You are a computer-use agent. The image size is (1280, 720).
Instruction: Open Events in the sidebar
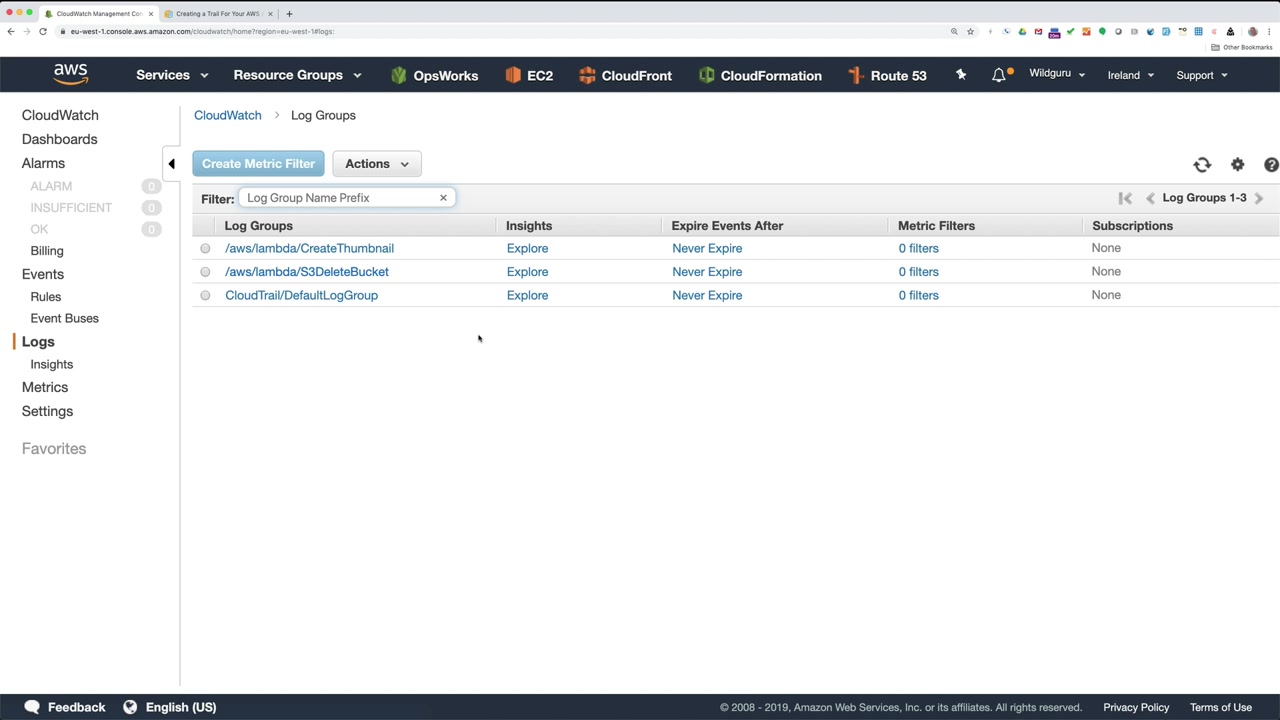click(43, 274)
